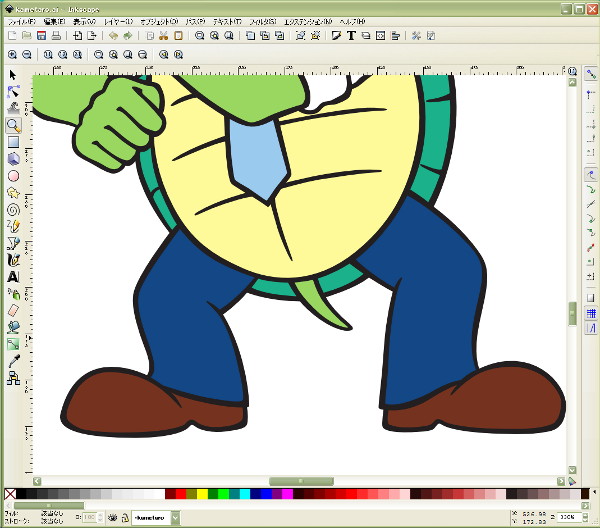
Task: Open the ファイル(F) menu
Action: point(22,21)
